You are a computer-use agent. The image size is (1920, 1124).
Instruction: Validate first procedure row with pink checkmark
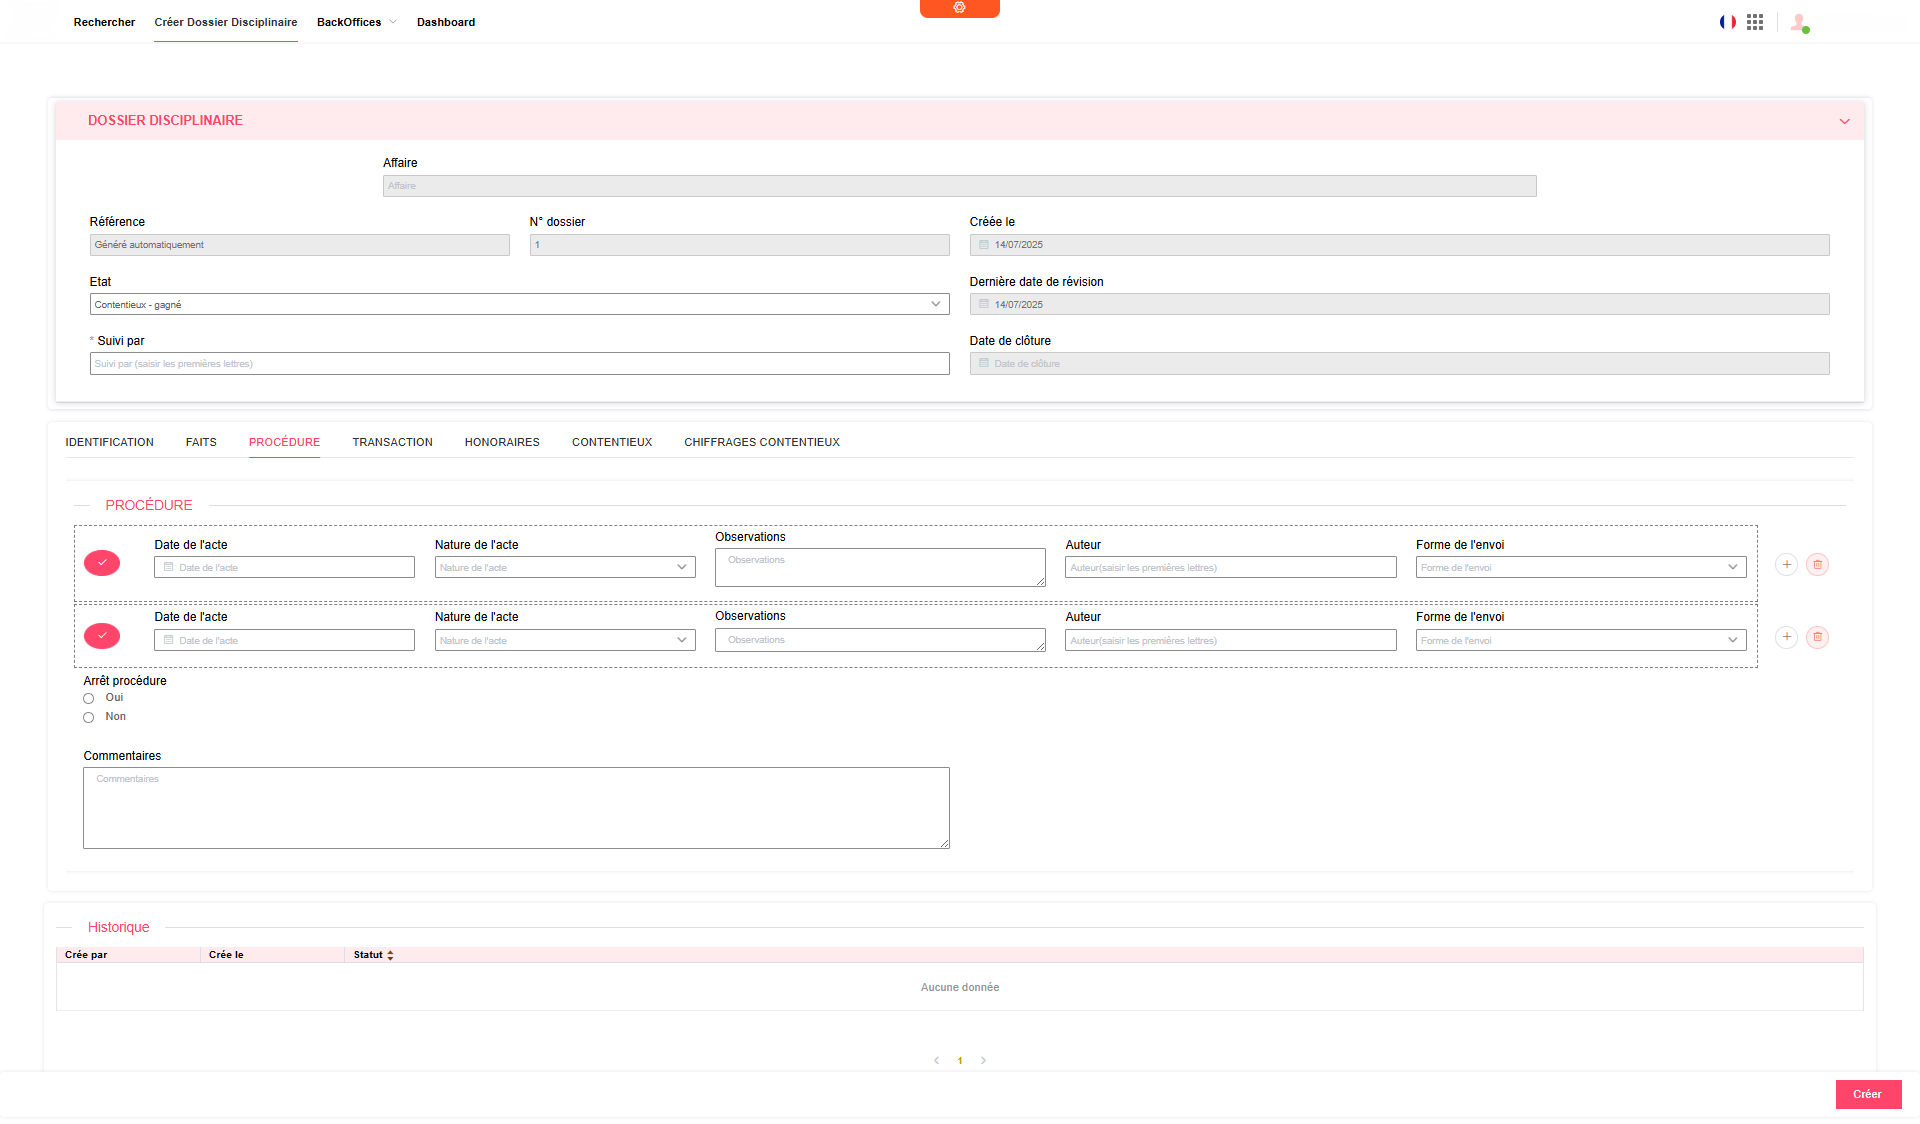point(102,563)
